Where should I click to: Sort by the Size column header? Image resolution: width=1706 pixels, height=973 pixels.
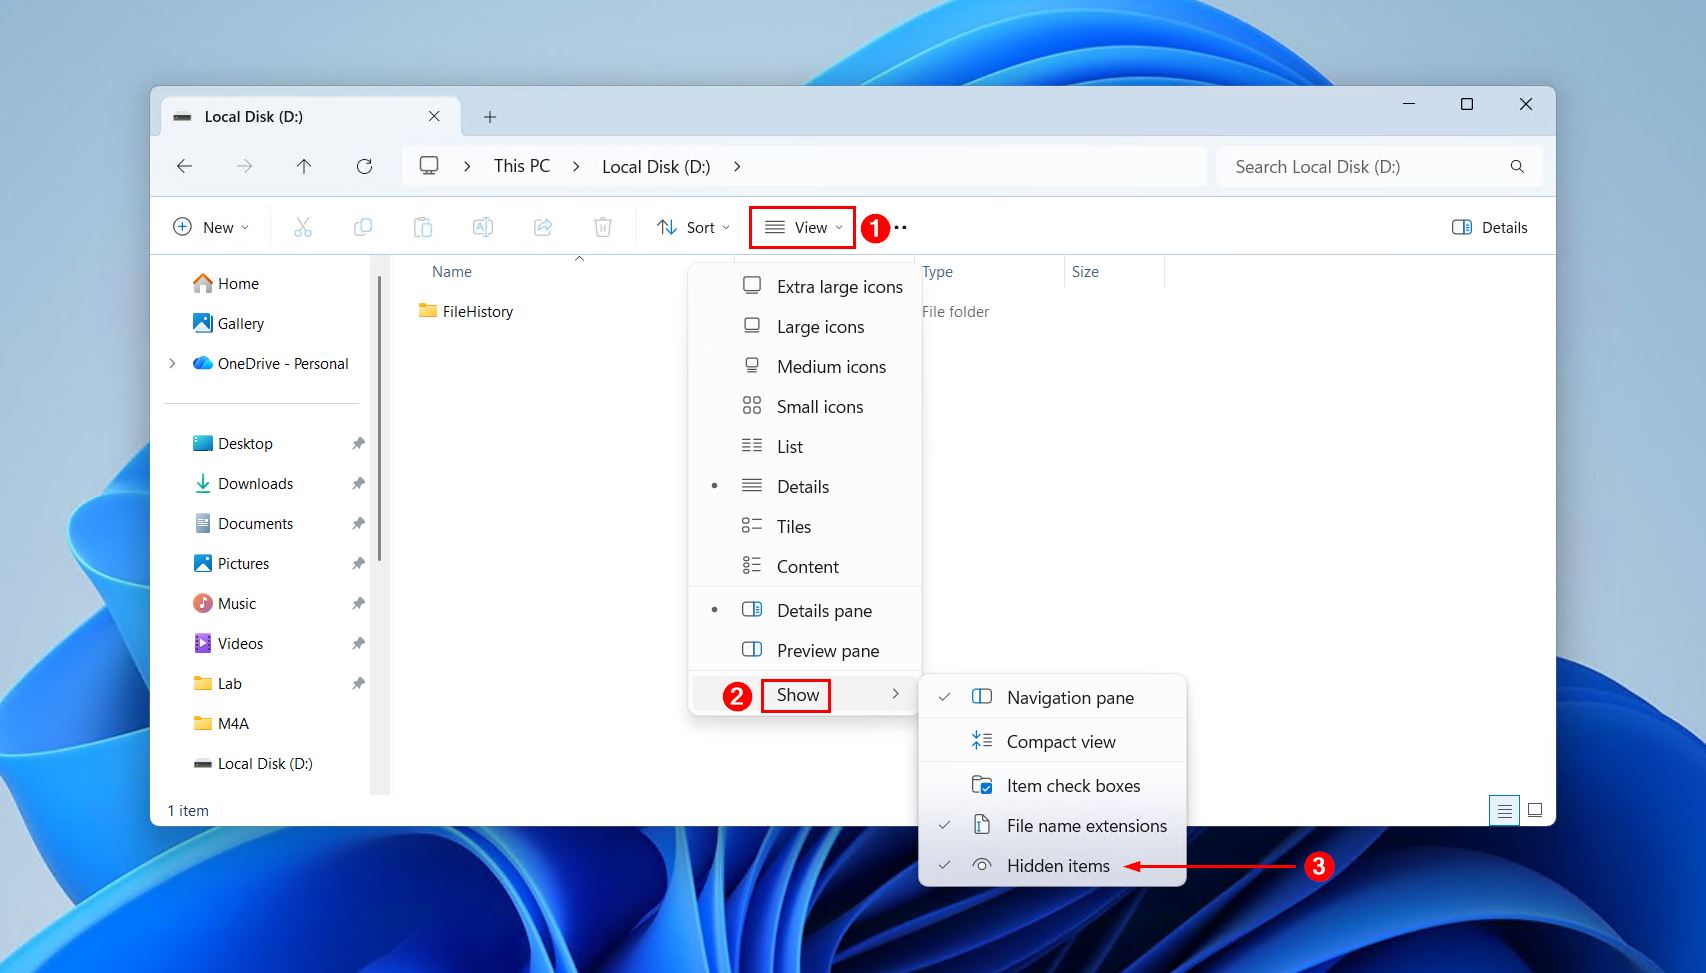point(1085,271)
